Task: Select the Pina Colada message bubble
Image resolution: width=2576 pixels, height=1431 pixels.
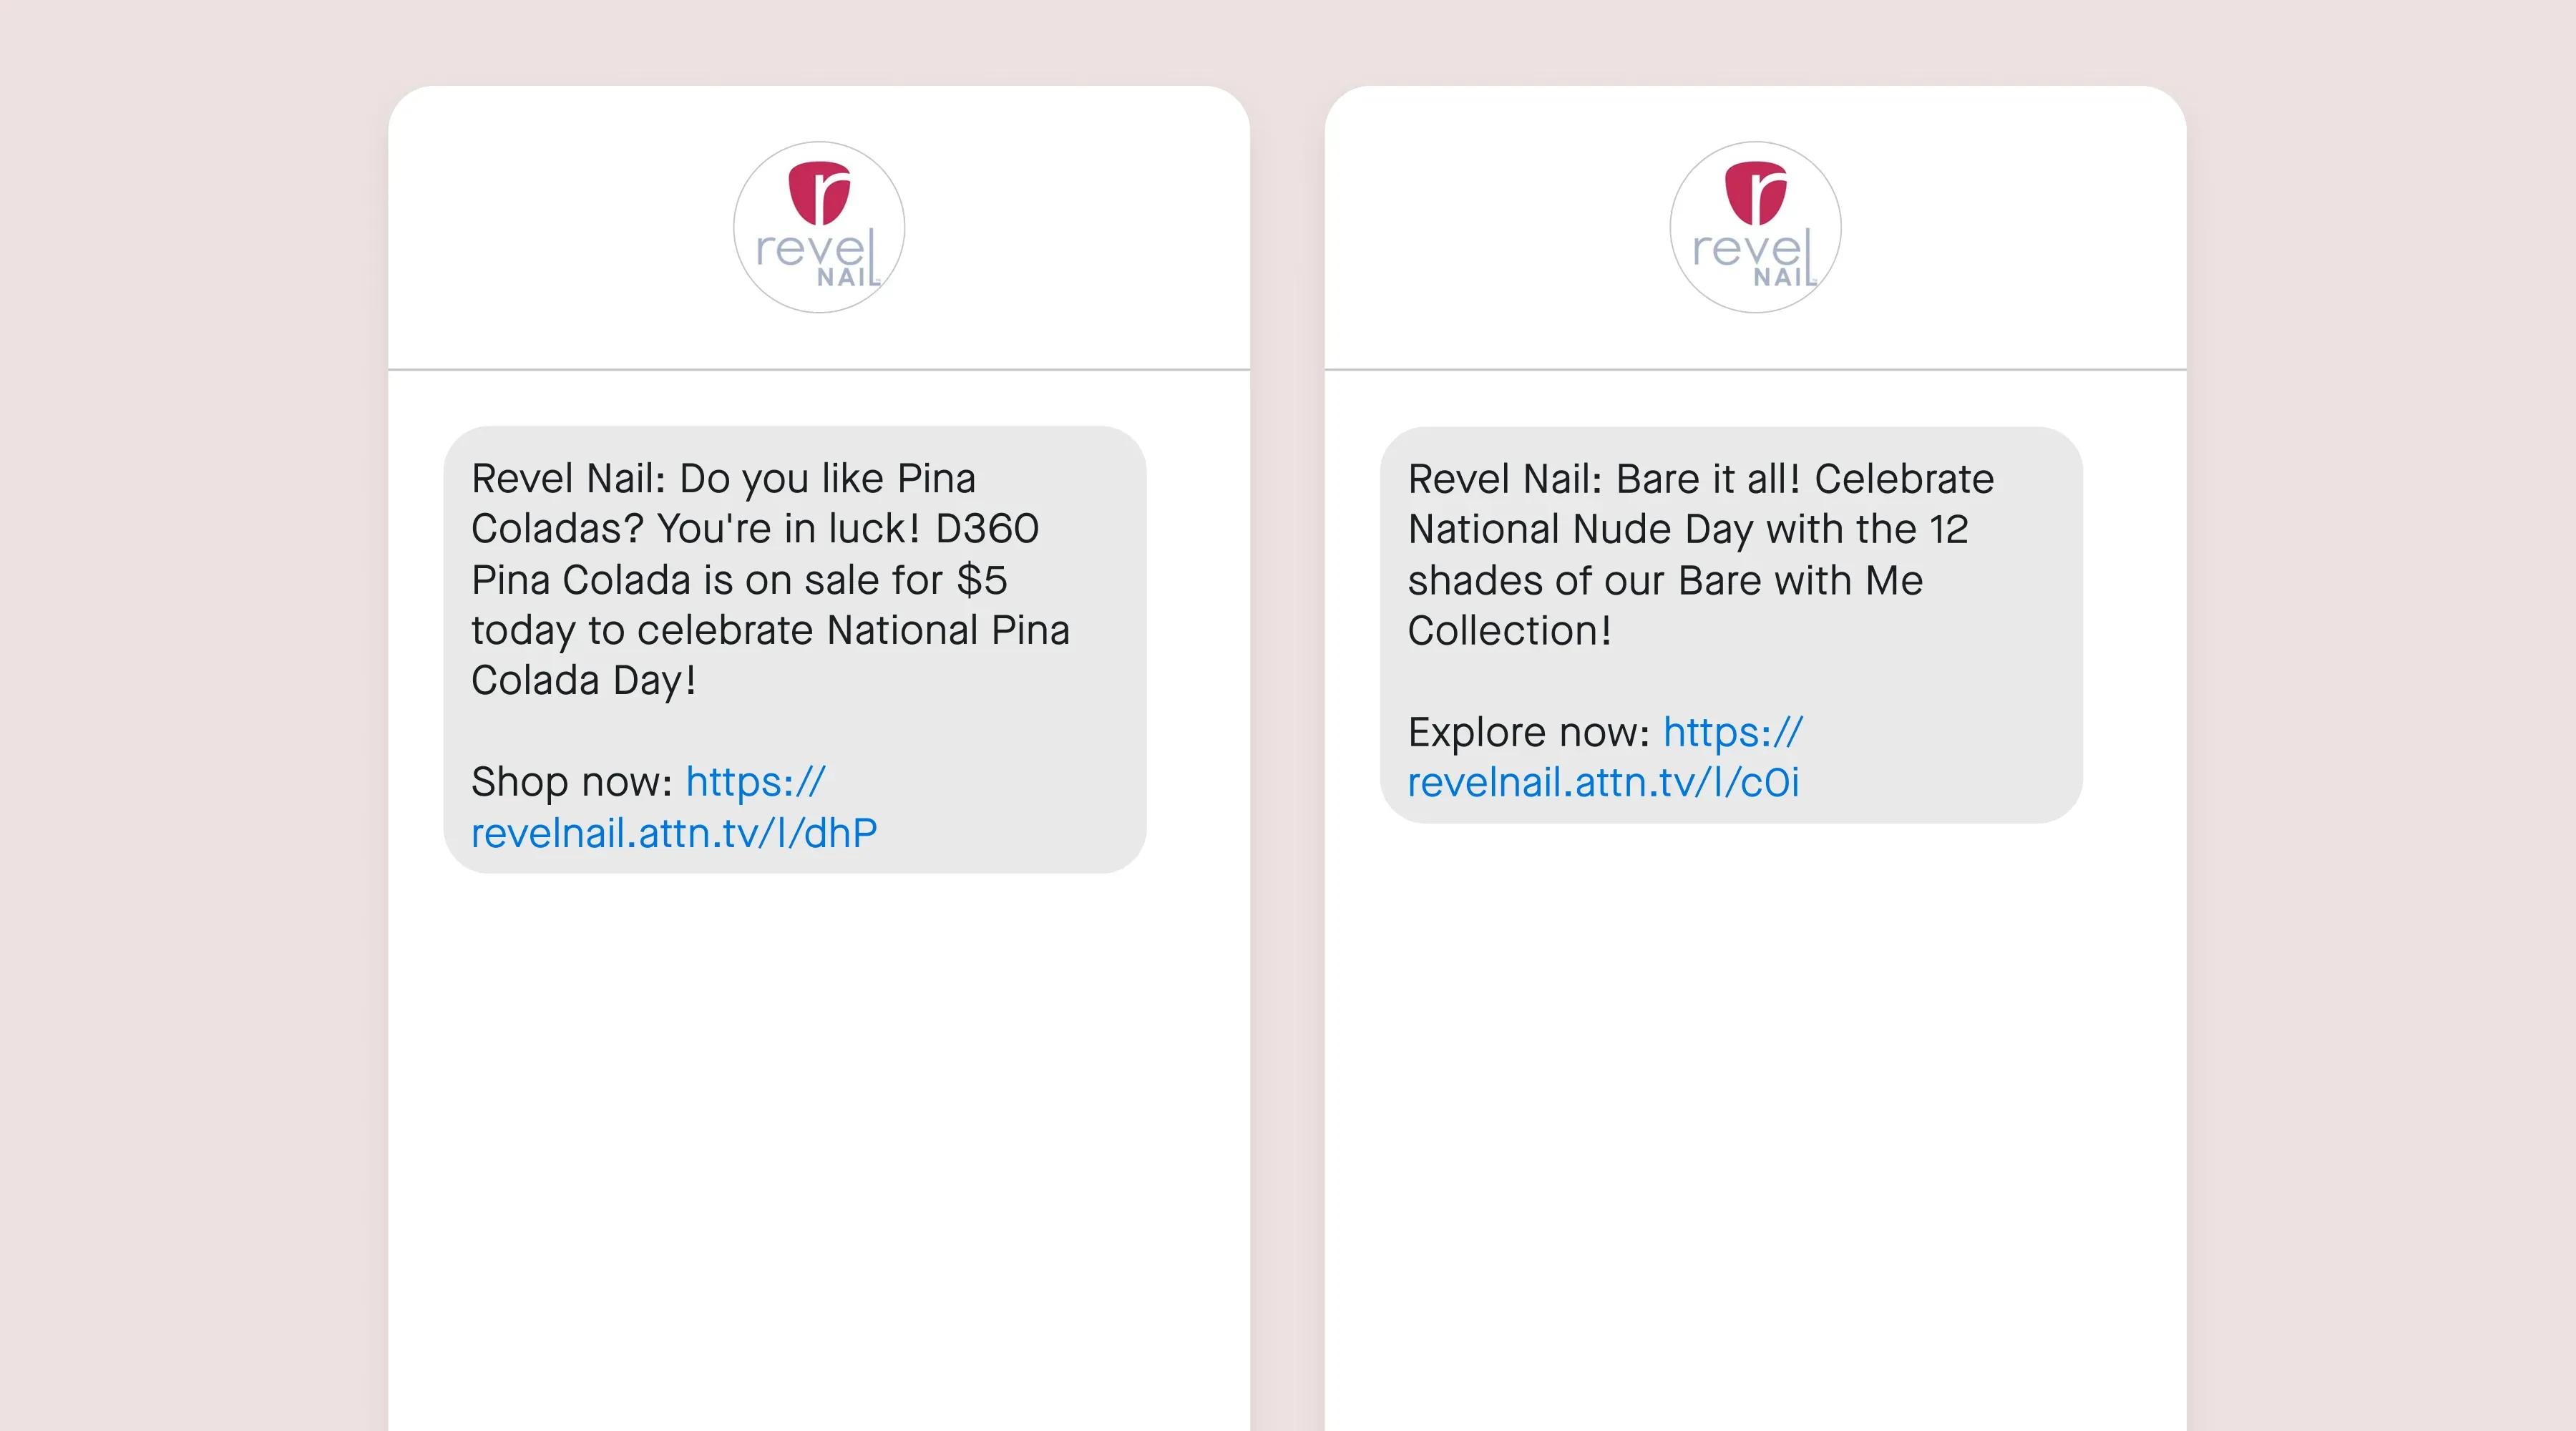Action: 794,650
